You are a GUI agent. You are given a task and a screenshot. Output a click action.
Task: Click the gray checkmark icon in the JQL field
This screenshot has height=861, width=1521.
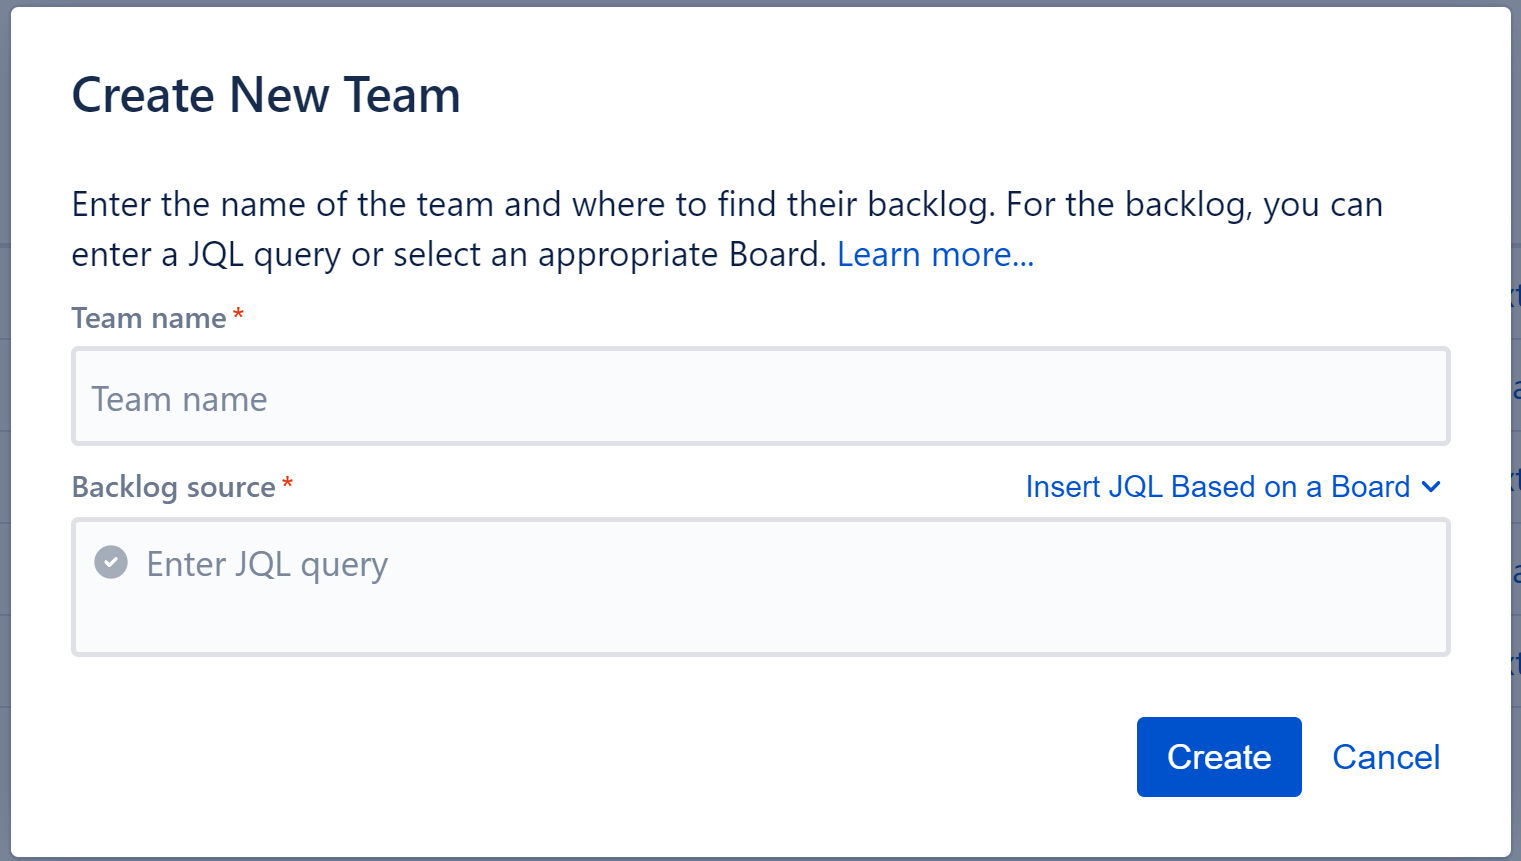110,563
